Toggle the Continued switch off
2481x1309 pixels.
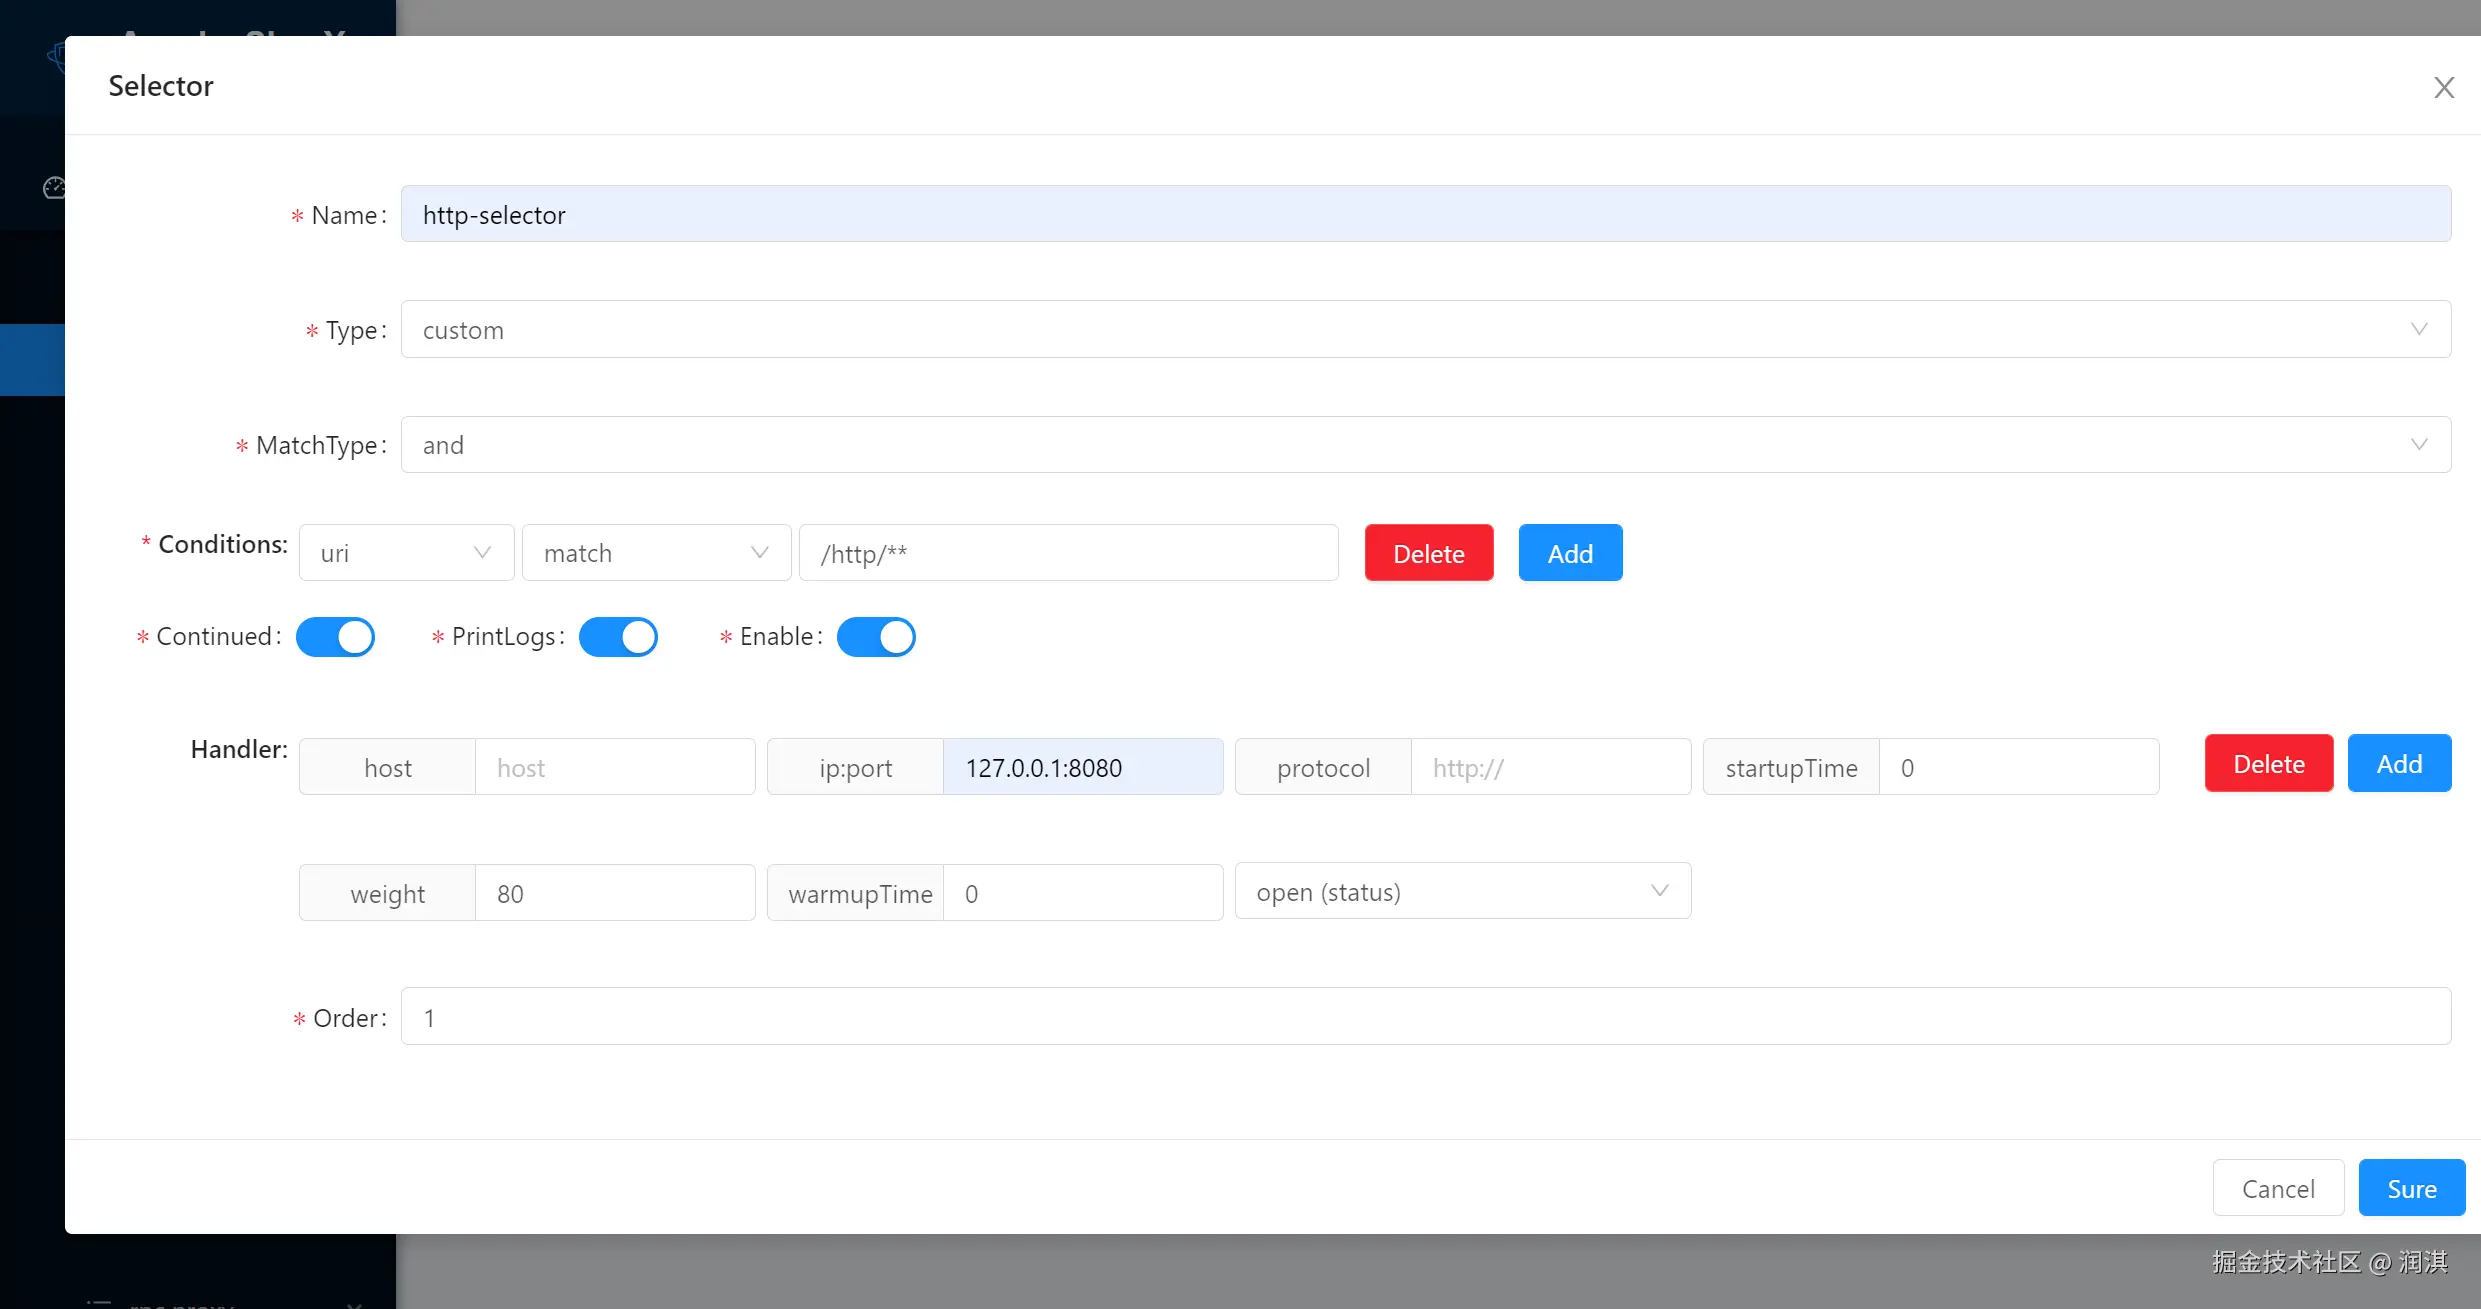pyautogui.click(x=335, y=637)
